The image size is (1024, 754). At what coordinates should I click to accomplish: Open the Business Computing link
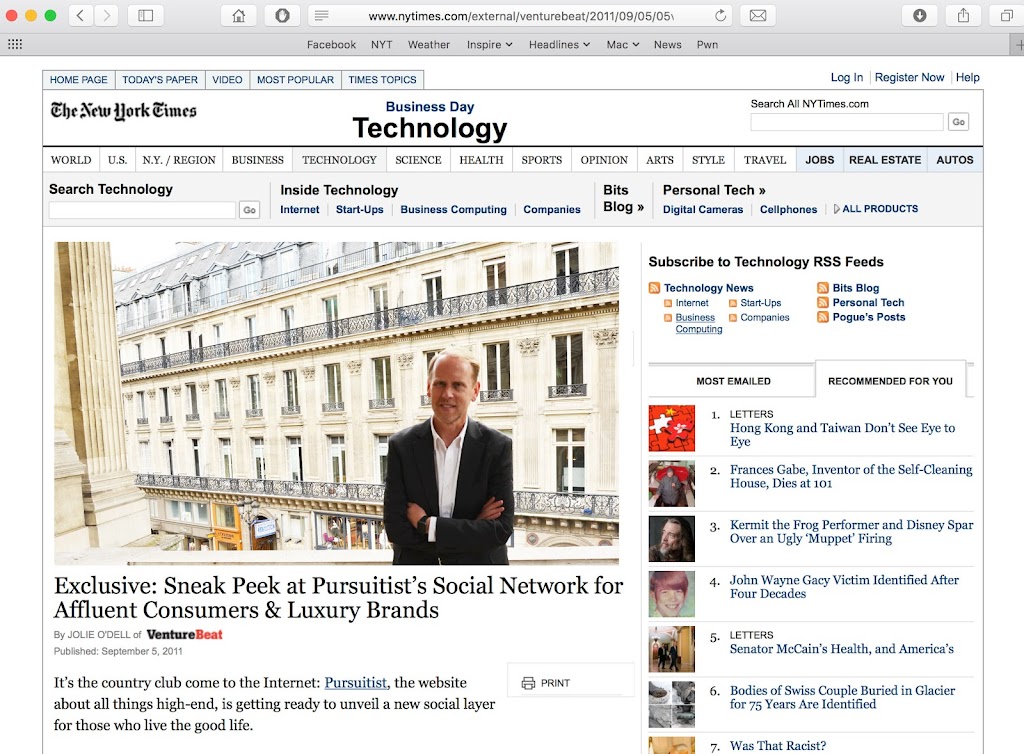453,210
